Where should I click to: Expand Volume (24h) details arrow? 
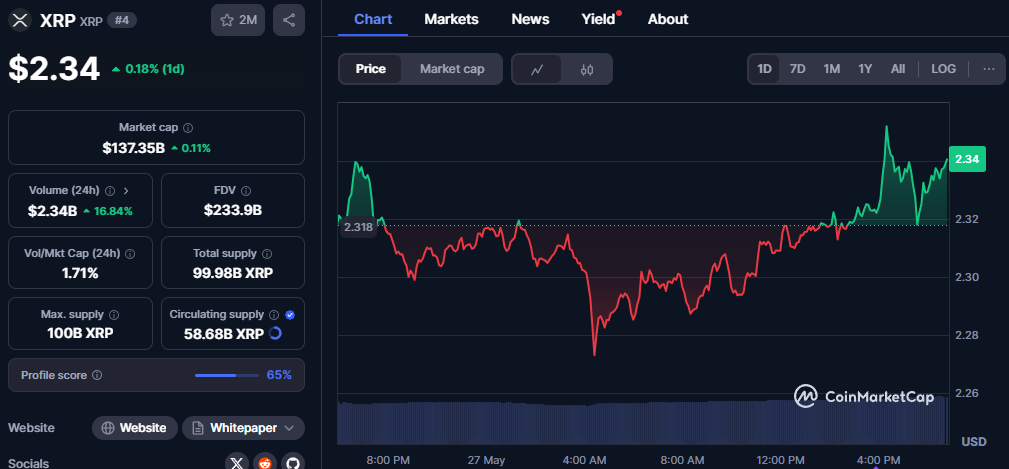126,190
